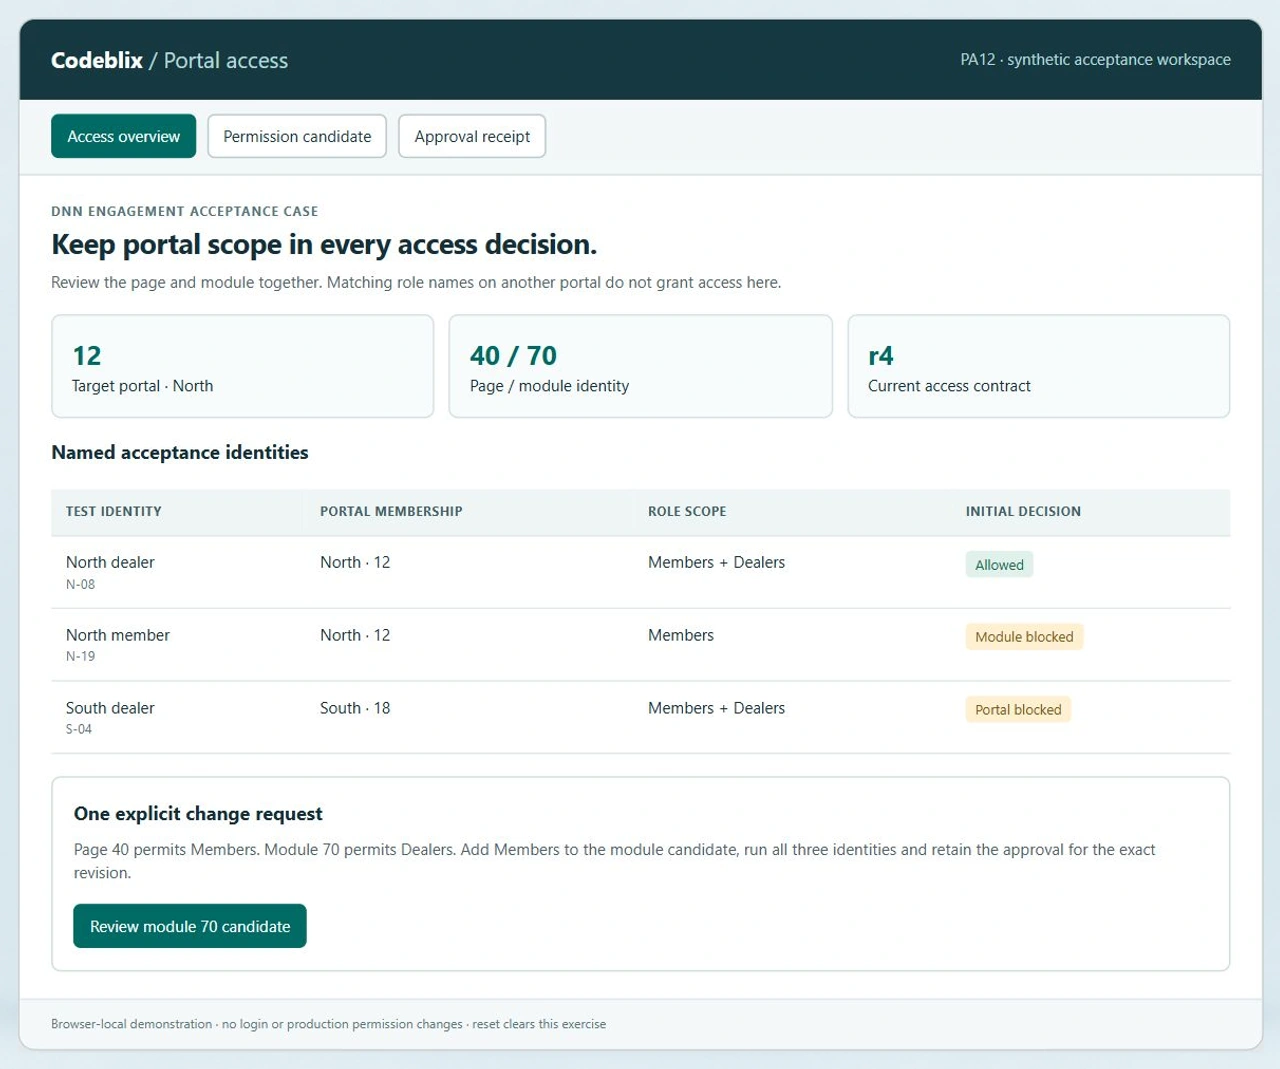The image size is (1280, 1069).
Task: Click the N-19 identity code
Action: 80,656
